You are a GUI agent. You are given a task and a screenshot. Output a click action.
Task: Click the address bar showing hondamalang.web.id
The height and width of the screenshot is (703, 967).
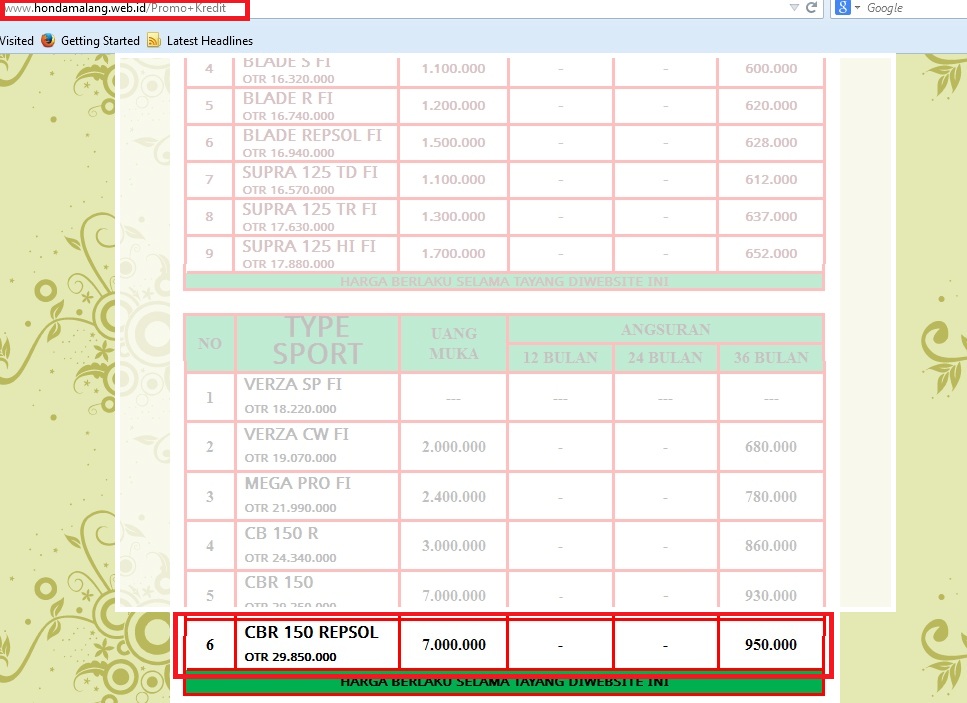tap(400, 8)
